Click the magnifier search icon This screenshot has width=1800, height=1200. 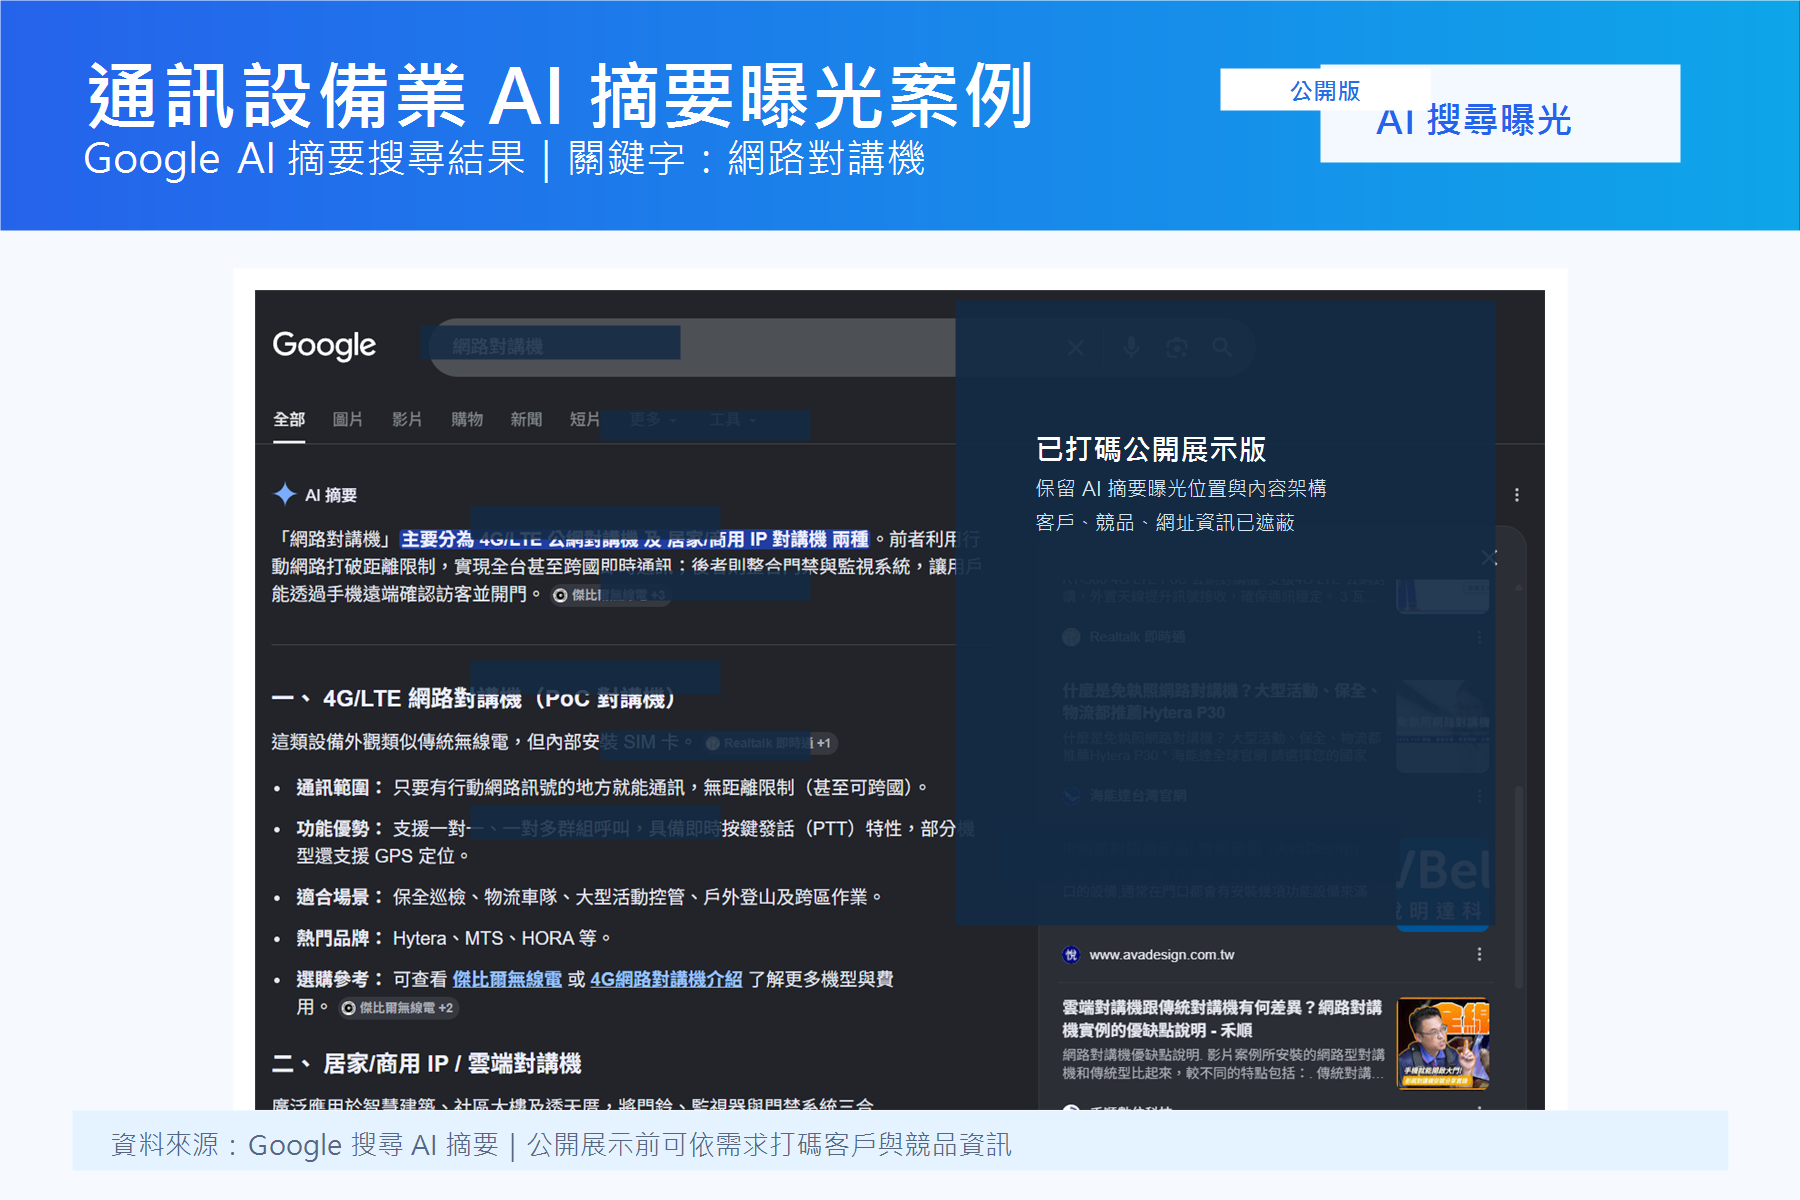pos(1221,347)
